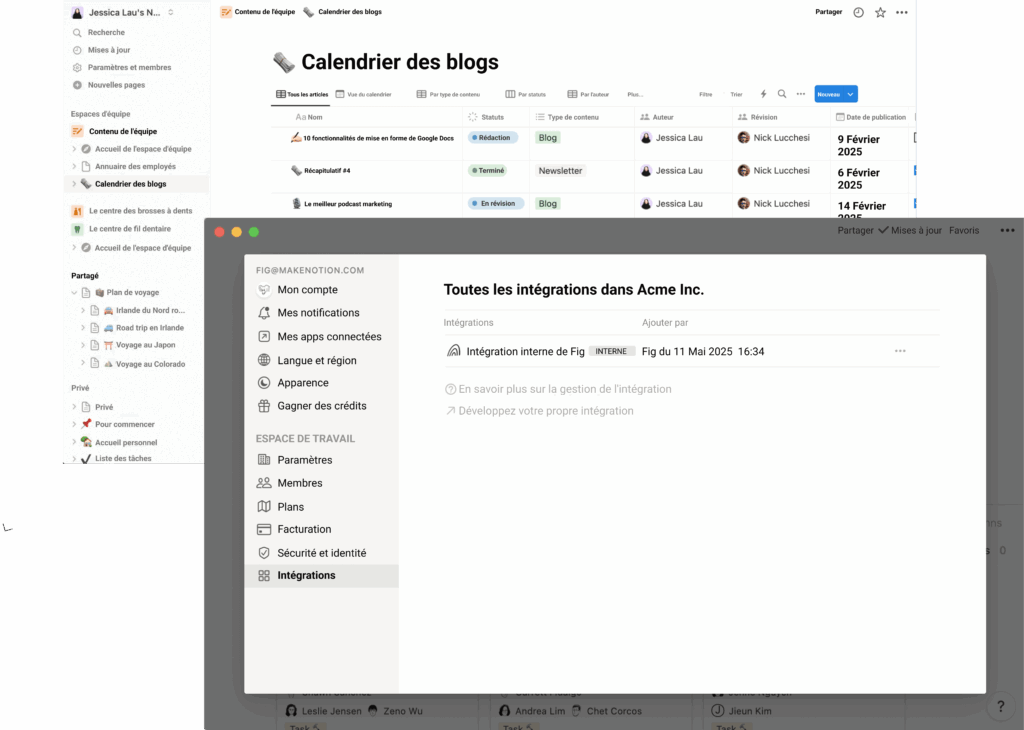Click Nouvelles pages in the sidebar
Screen dimensions: 1024x730
109,85
